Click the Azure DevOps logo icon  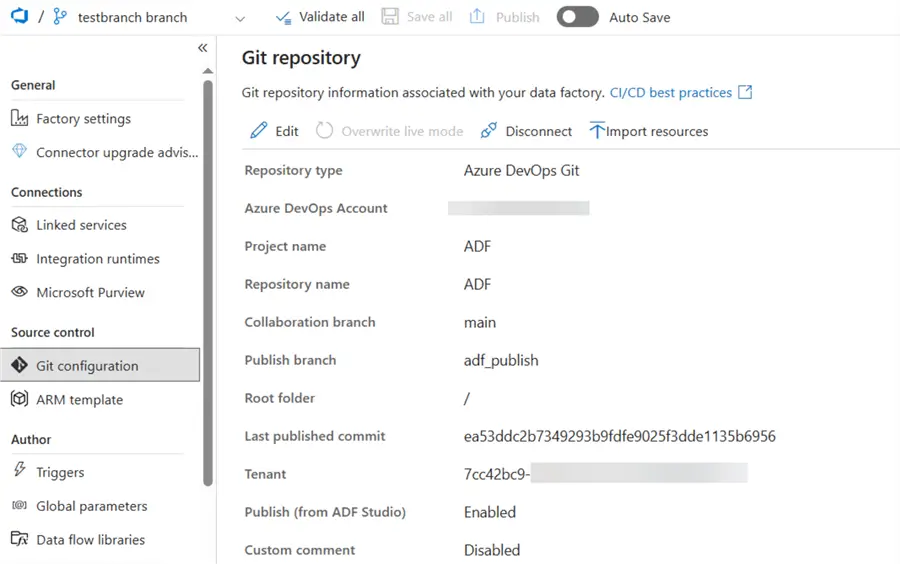pos(20,16)
